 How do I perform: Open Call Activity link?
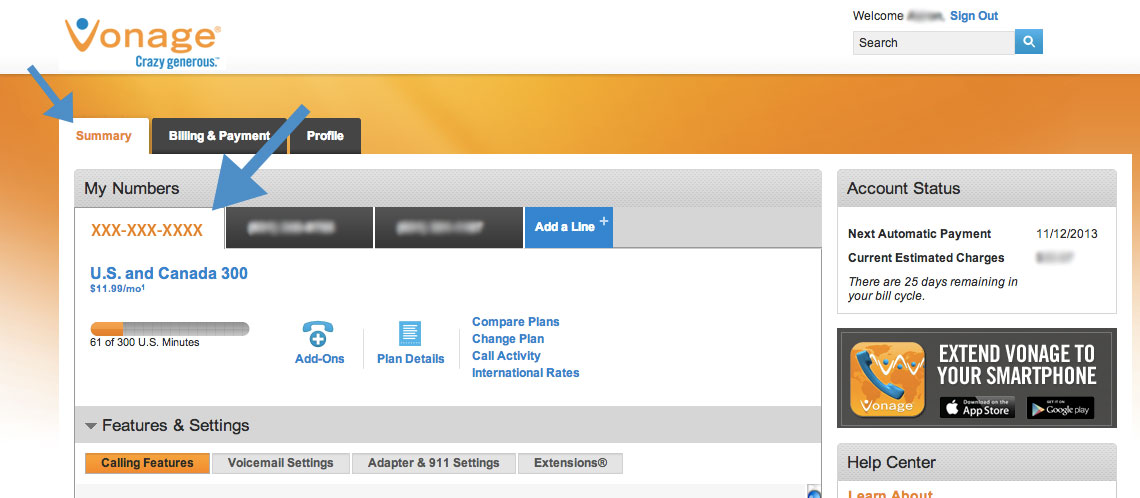click(x=506, y=356)
